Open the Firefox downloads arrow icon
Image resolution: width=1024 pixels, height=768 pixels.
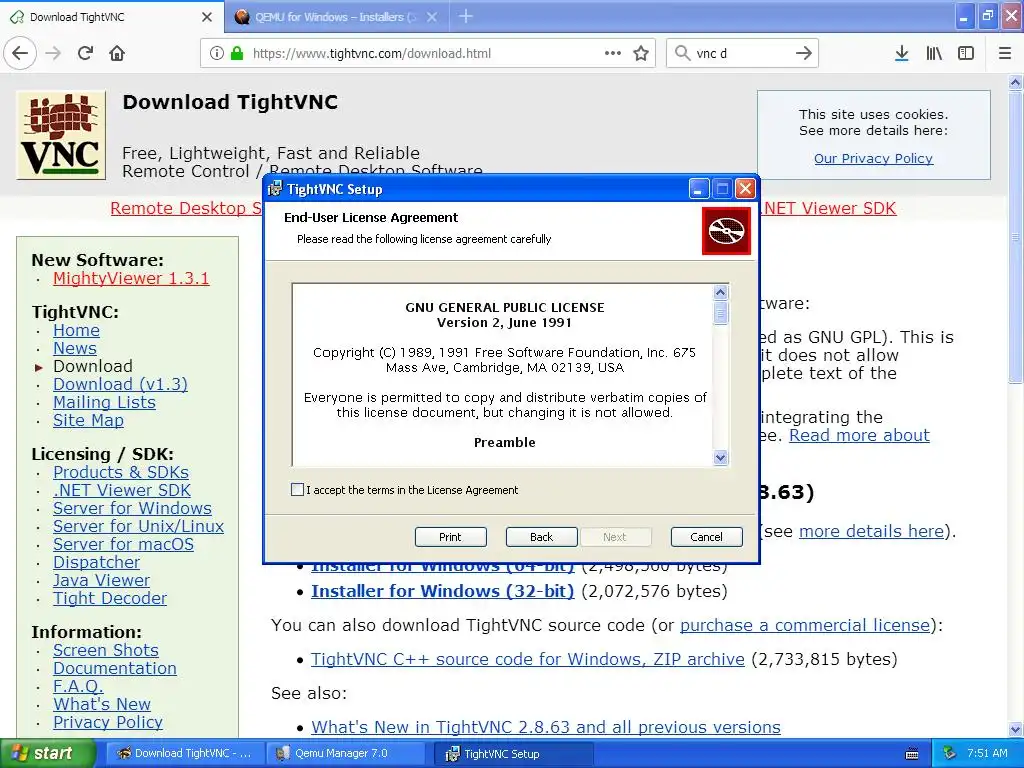(901, 54)
